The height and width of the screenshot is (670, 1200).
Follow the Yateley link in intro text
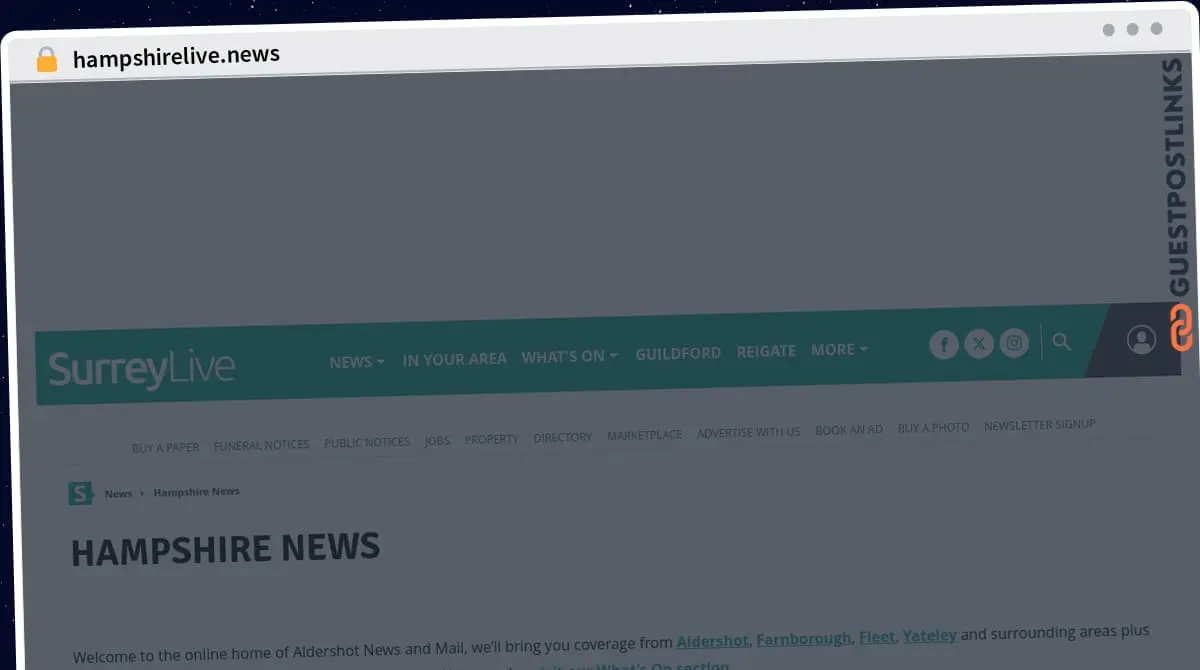point(930,635)
